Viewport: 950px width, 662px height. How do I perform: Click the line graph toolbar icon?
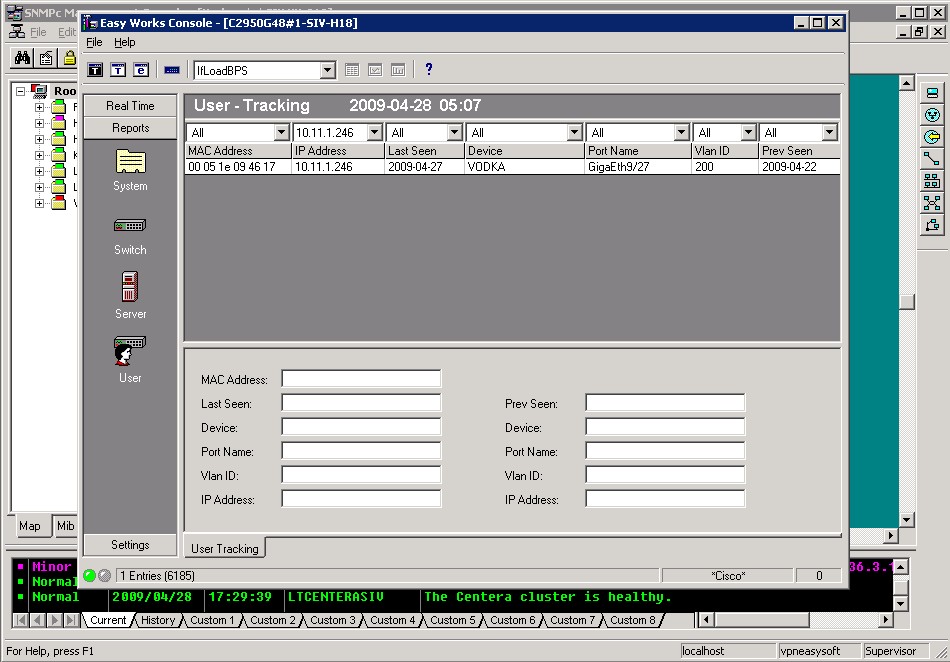click(x=375, y=70)
